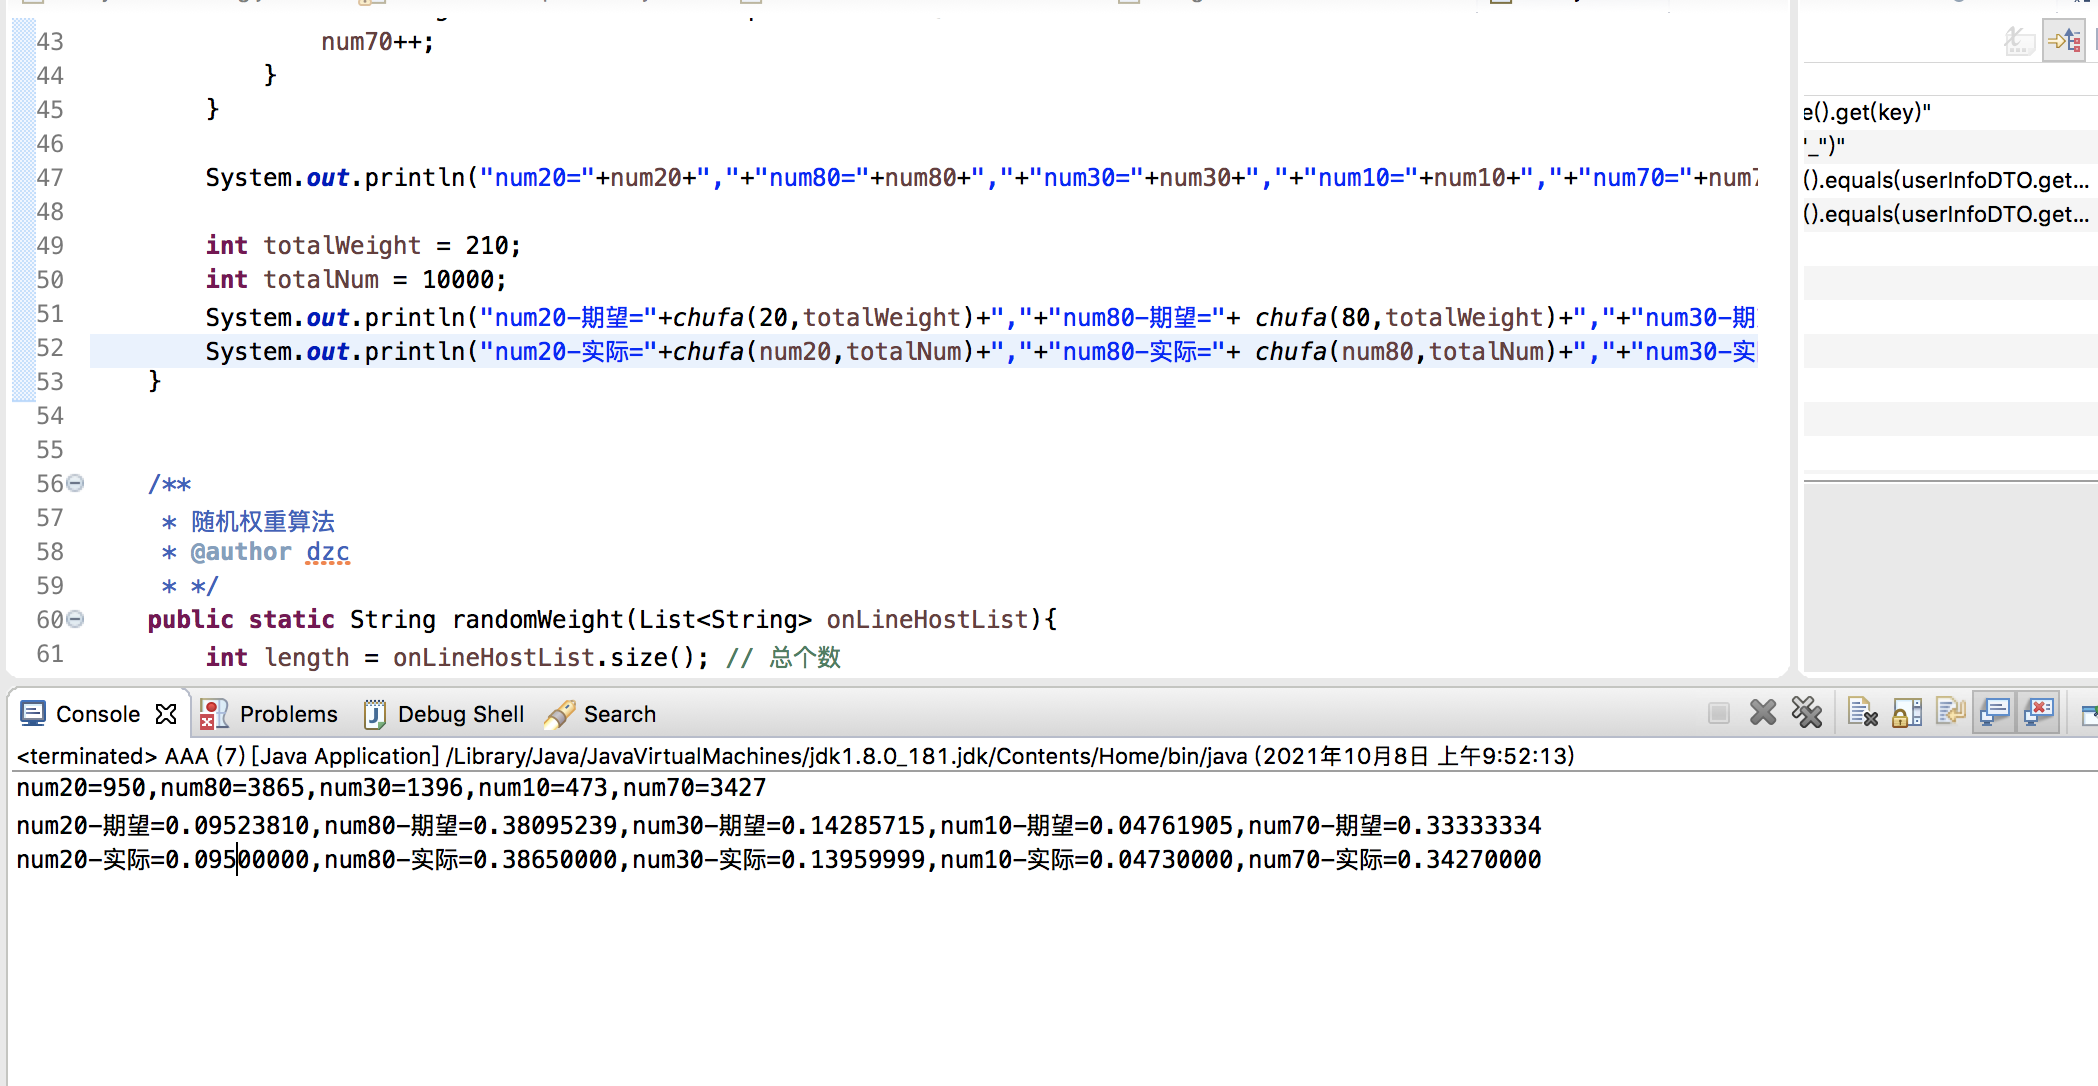
Task: Click the disabled Terminate square button
Action: 1719,713
